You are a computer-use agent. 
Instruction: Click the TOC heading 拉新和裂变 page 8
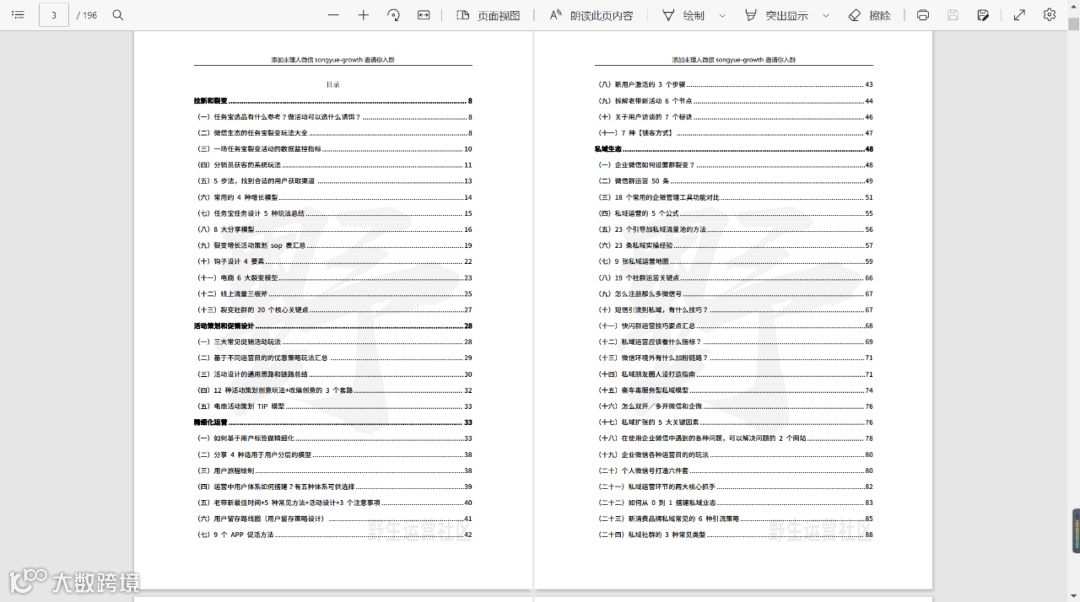coord(333,101)
